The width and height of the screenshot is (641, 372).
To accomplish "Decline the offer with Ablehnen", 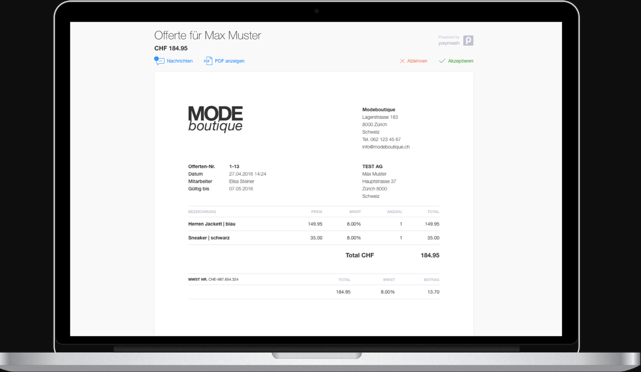I will 417,61.
